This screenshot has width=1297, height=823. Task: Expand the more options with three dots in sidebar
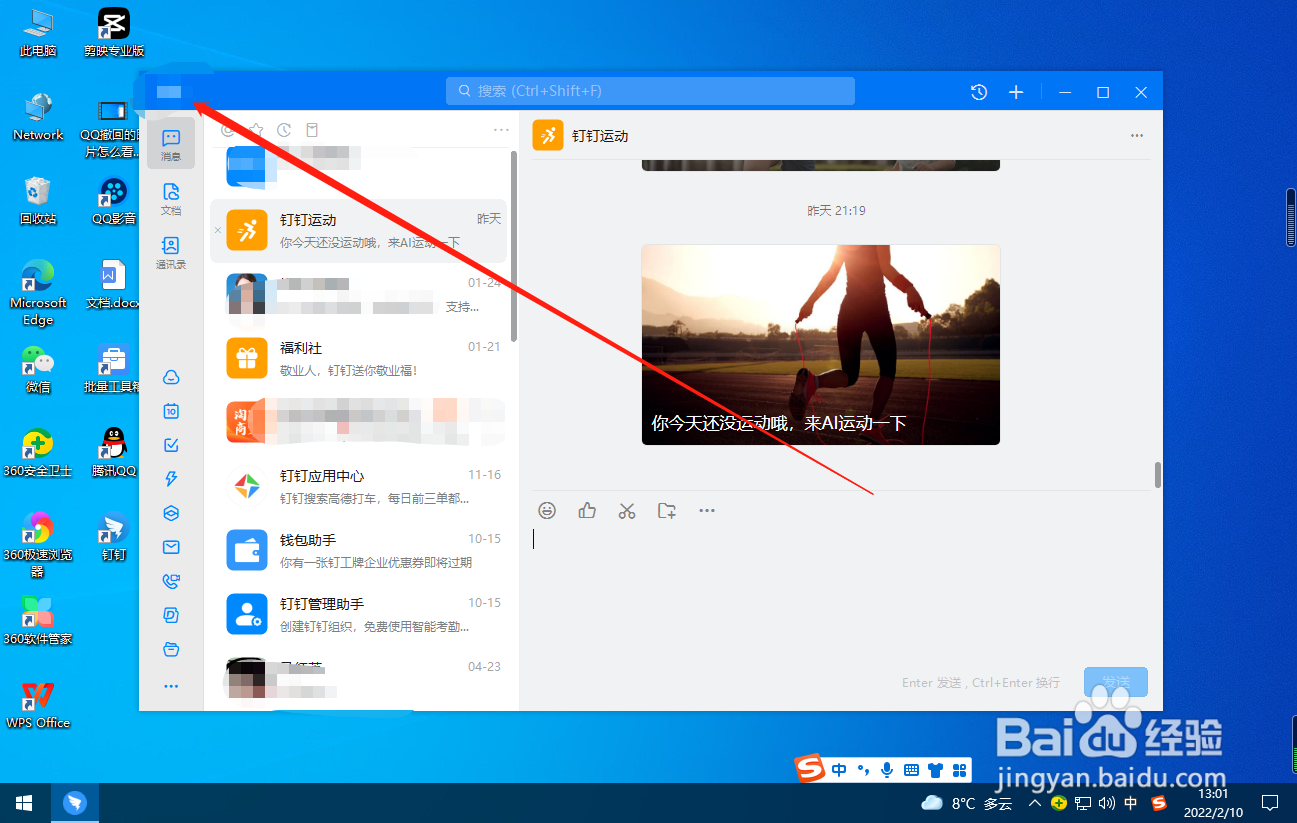(170, 685)
